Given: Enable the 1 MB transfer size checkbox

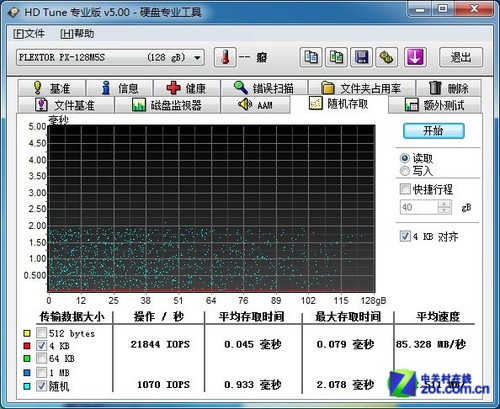Looking at the screenshot, I should pos(42,372).
